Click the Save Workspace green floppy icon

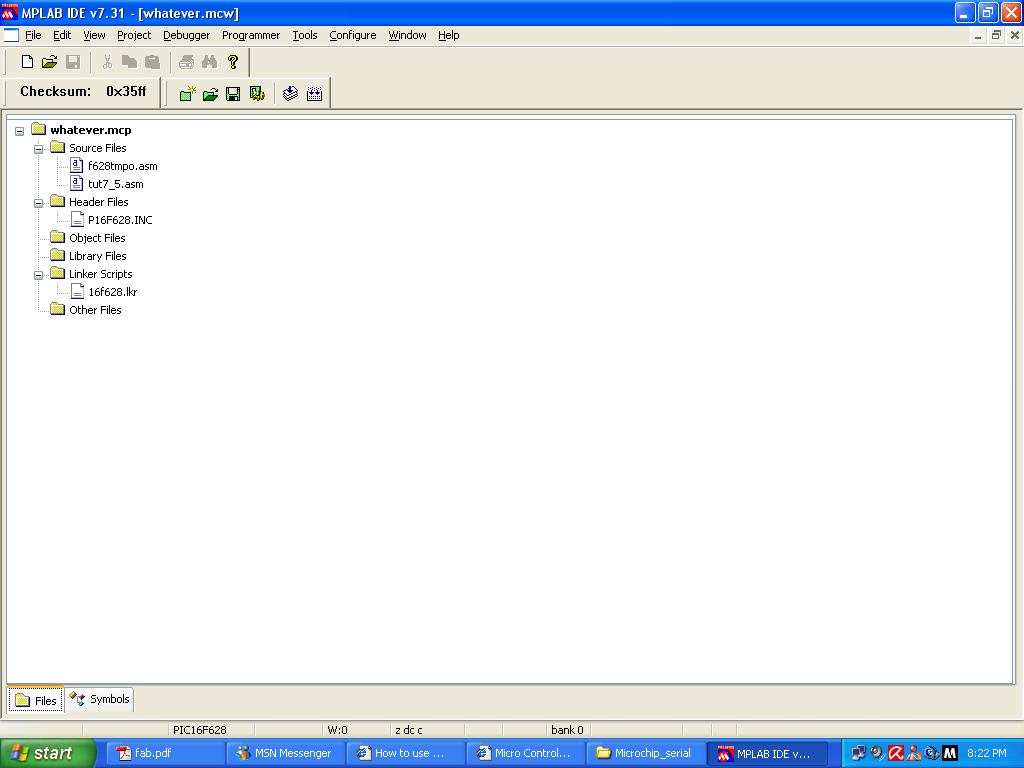click(233, 94)
